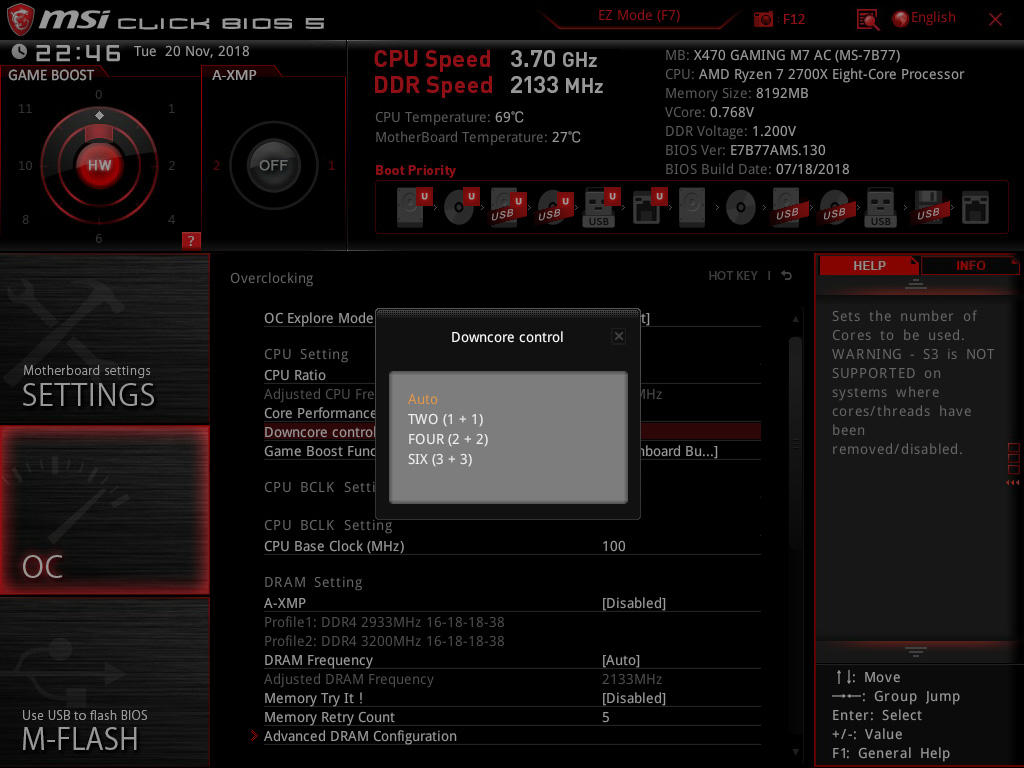Screen dimensions: 1024x768
Task: Switch to EZ Mode (F7)
Action: coord(639,16)
